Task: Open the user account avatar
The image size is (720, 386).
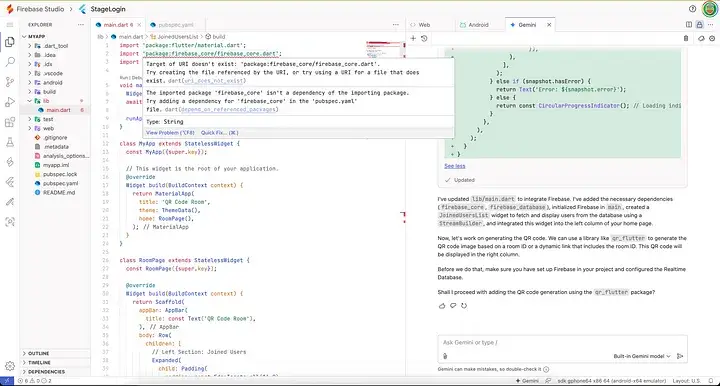Action: [x=710, y=9]
